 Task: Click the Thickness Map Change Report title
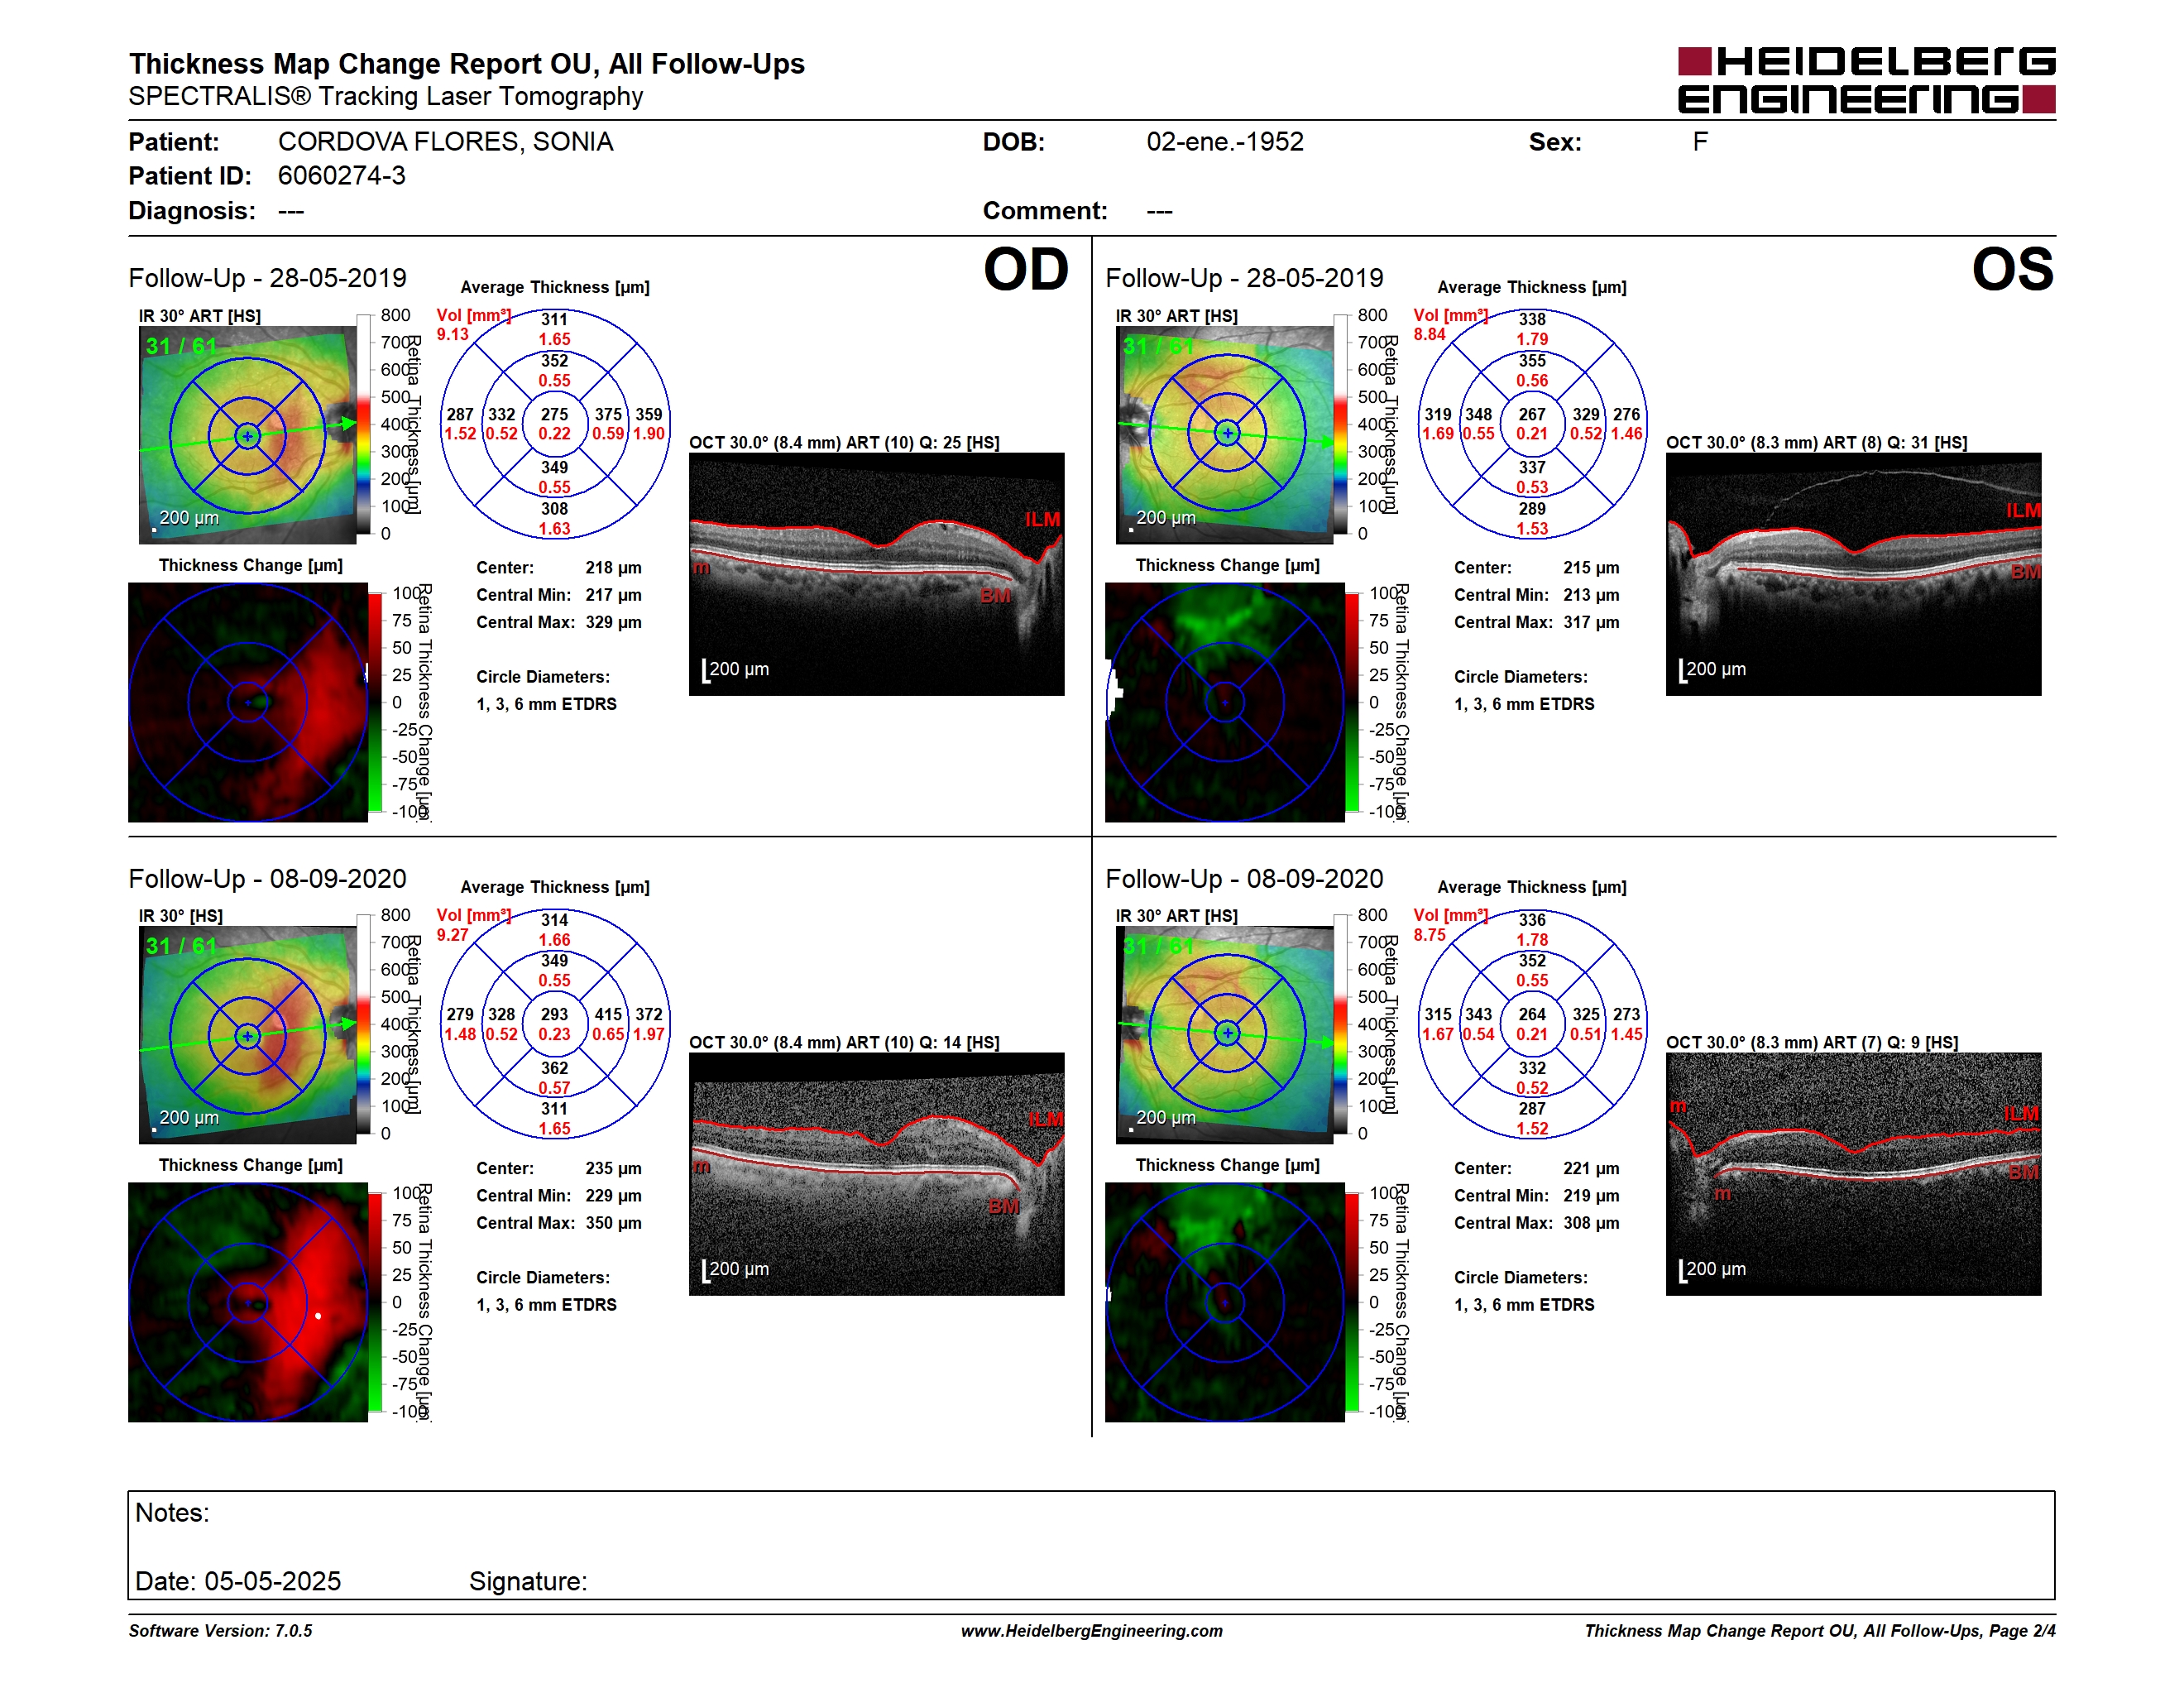(466, 64)
